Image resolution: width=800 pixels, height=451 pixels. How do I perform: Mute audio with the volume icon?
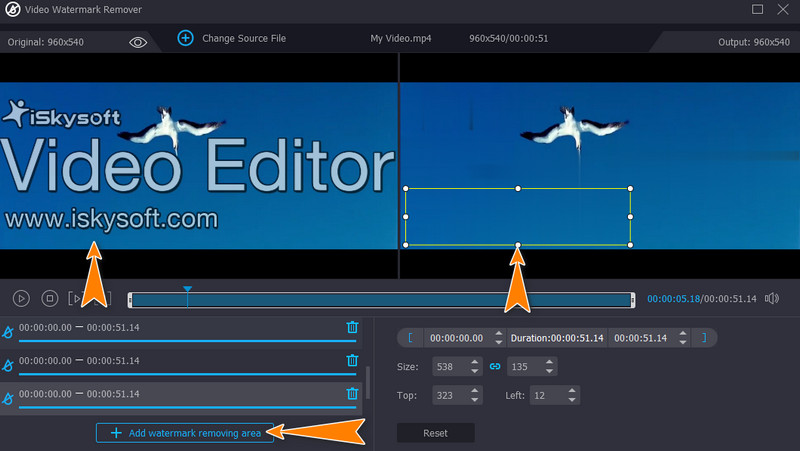(772, 298)
